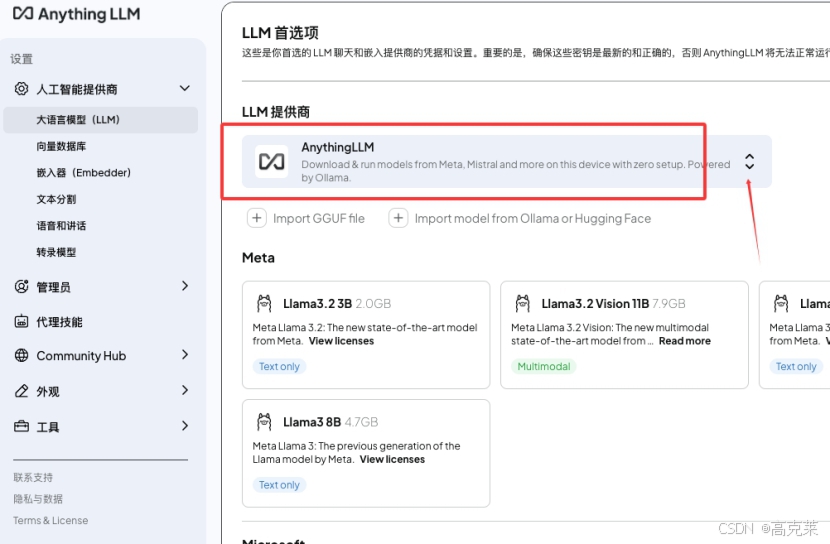
Task: Open the 嵌入器 (Embedder) settings page
Action: pyautogui.click(x=84, y=173)
